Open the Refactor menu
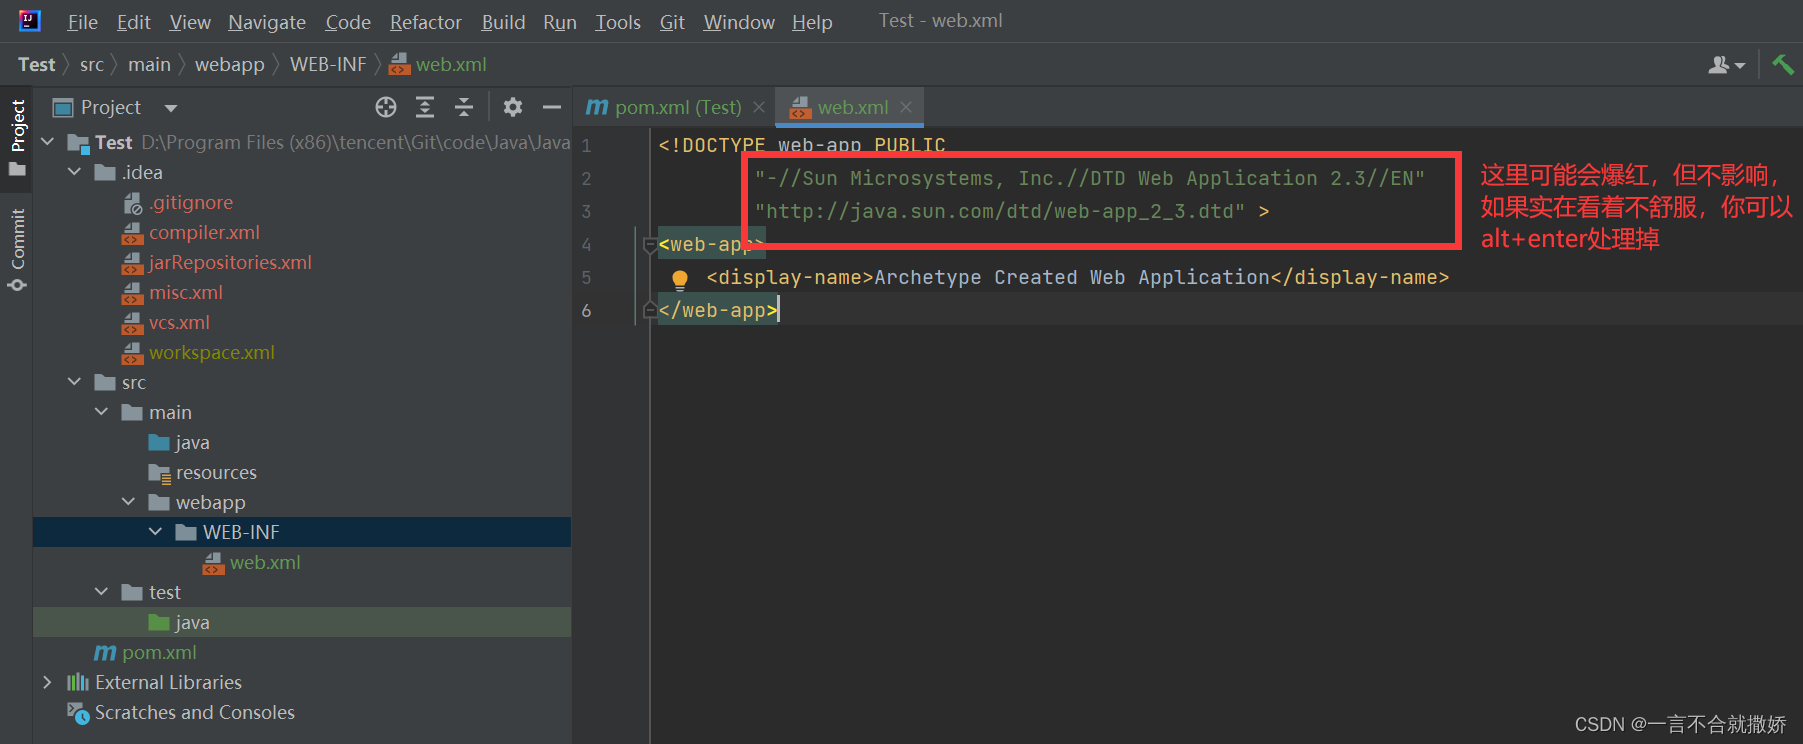The image size is (1803, 744). 426,22
